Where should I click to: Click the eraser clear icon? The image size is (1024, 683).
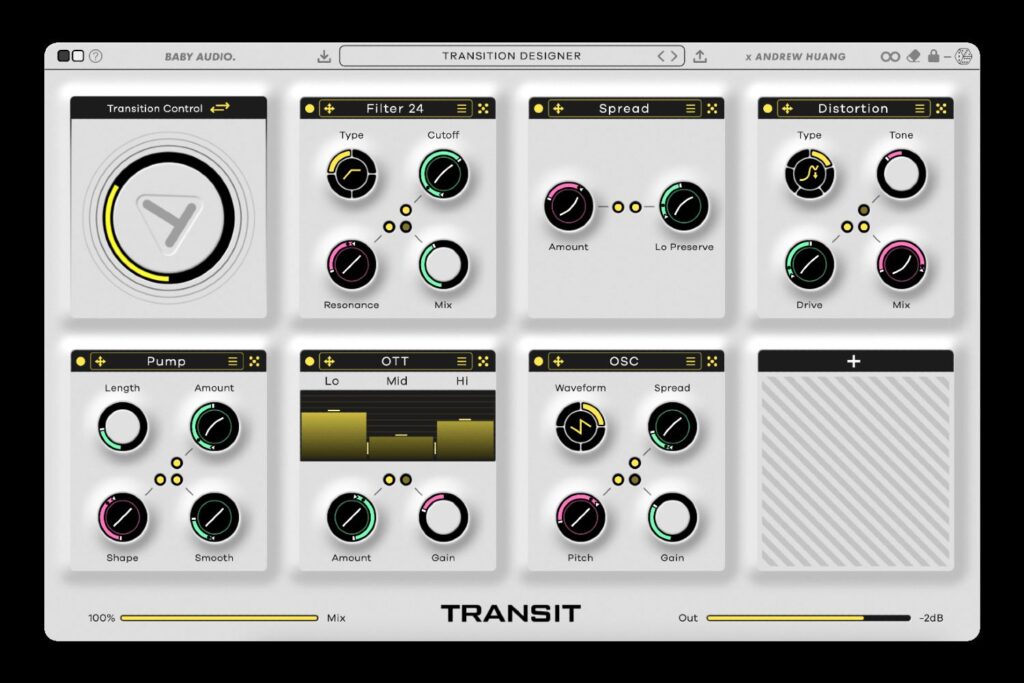[914, 56]
